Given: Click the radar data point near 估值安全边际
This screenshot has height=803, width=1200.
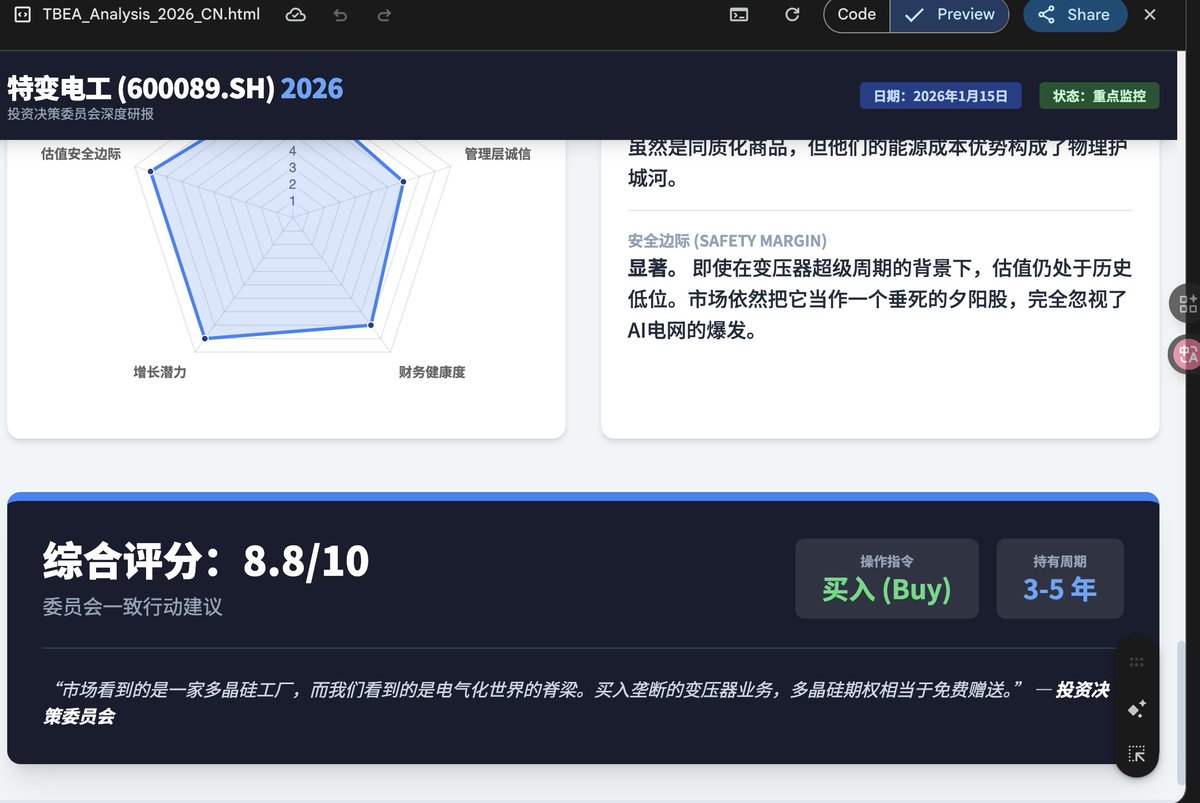Looking at the screenshot, I should pos(151,173).
